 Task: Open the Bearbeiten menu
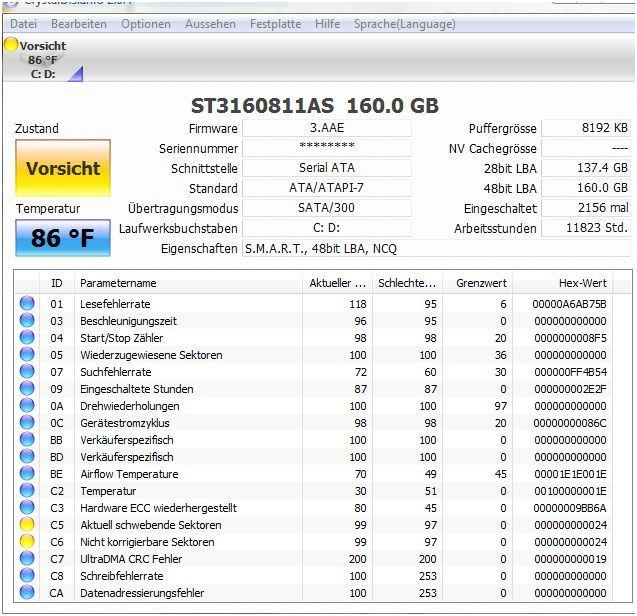tap(79, 24)
